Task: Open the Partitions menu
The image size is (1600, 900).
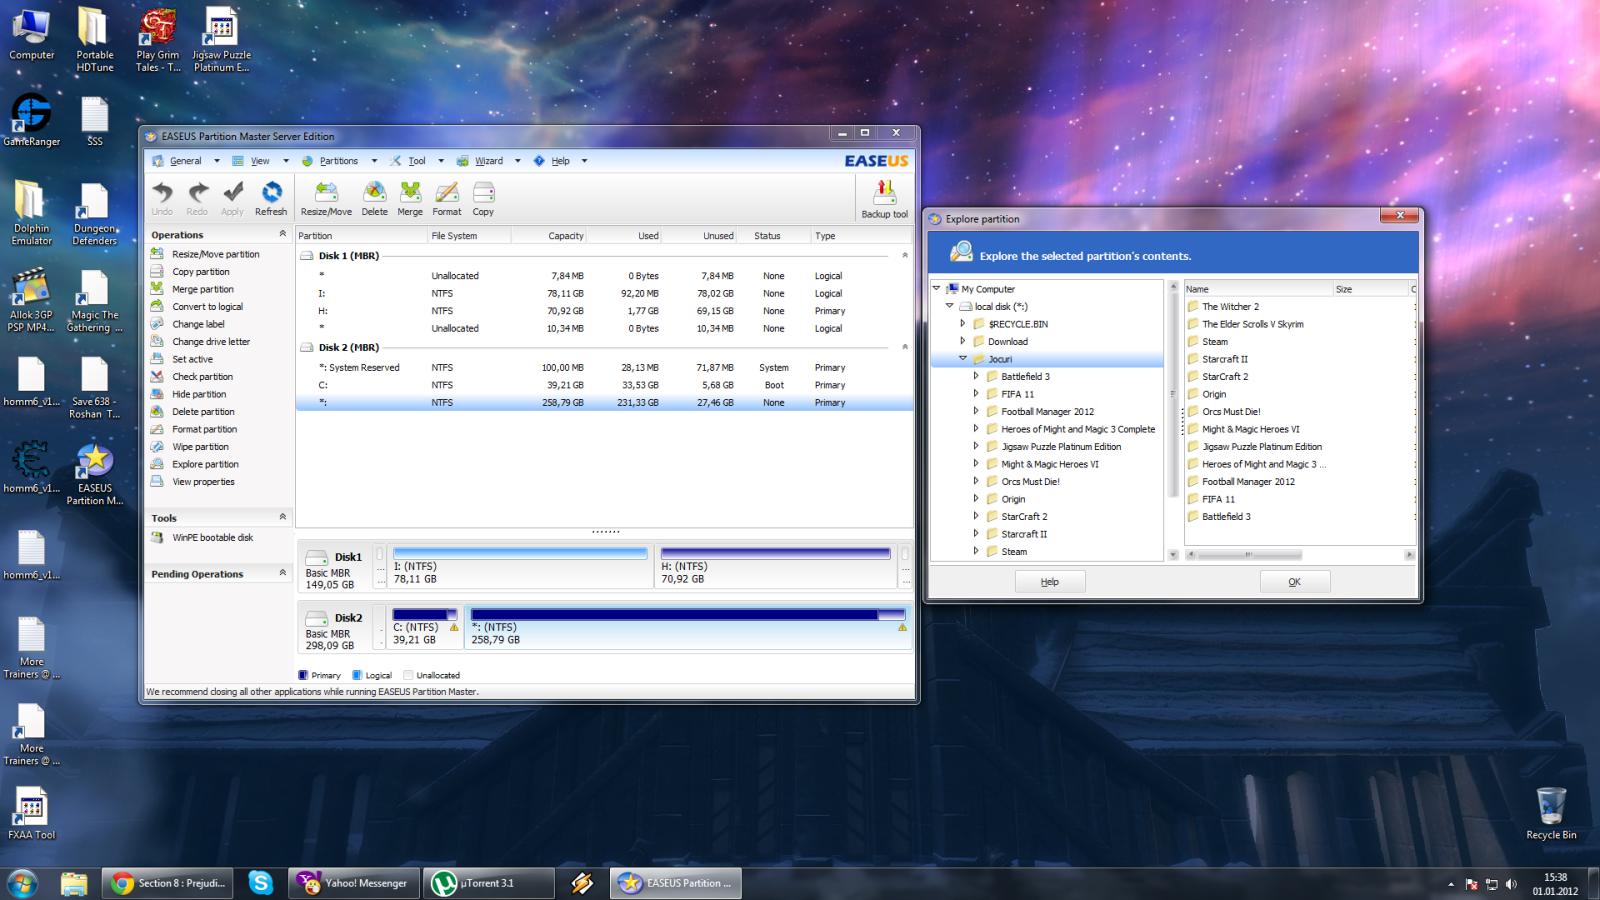Action: [x=338, y=161]
